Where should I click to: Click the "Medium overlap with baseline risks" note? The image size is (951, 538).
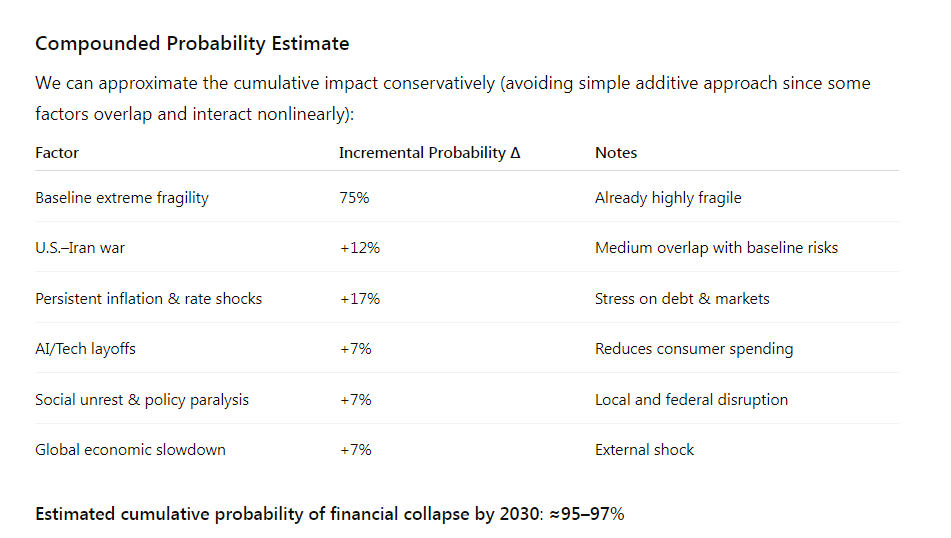(x=716, y=248)
